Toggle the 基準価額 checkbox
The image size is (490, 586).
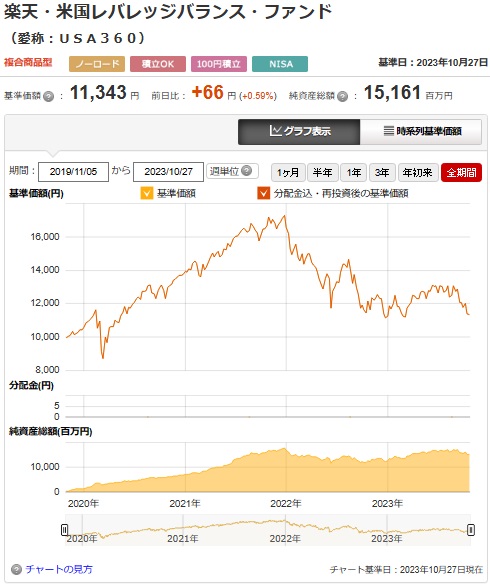147,193
